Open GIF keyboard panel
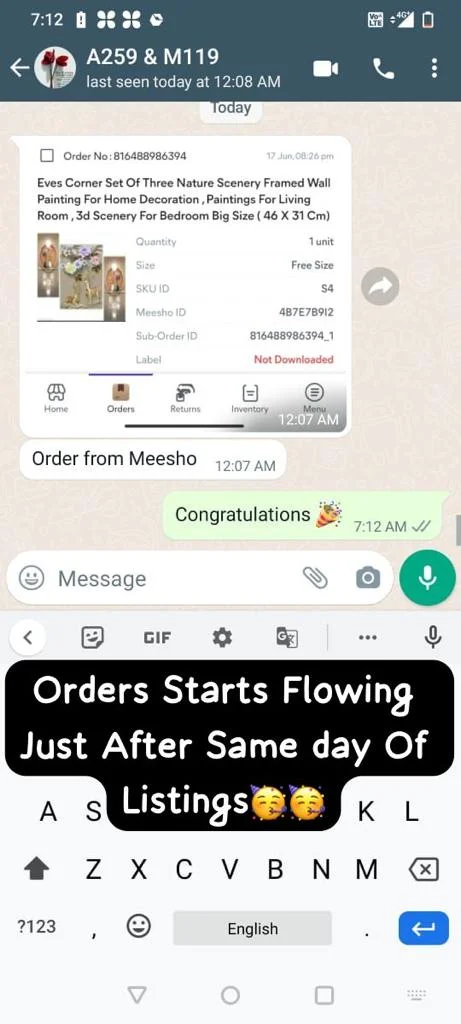 click(157, 637)
